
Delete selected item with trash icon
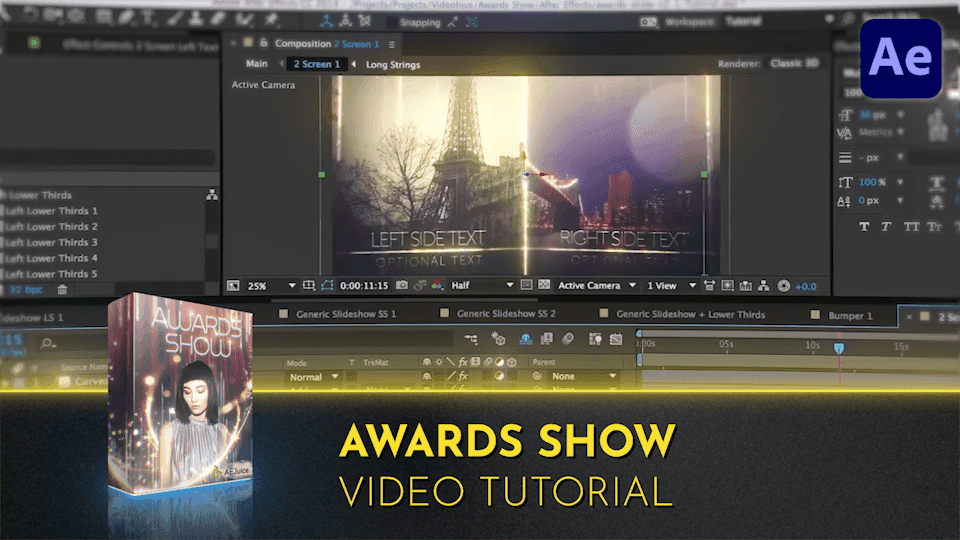[62, 290]
